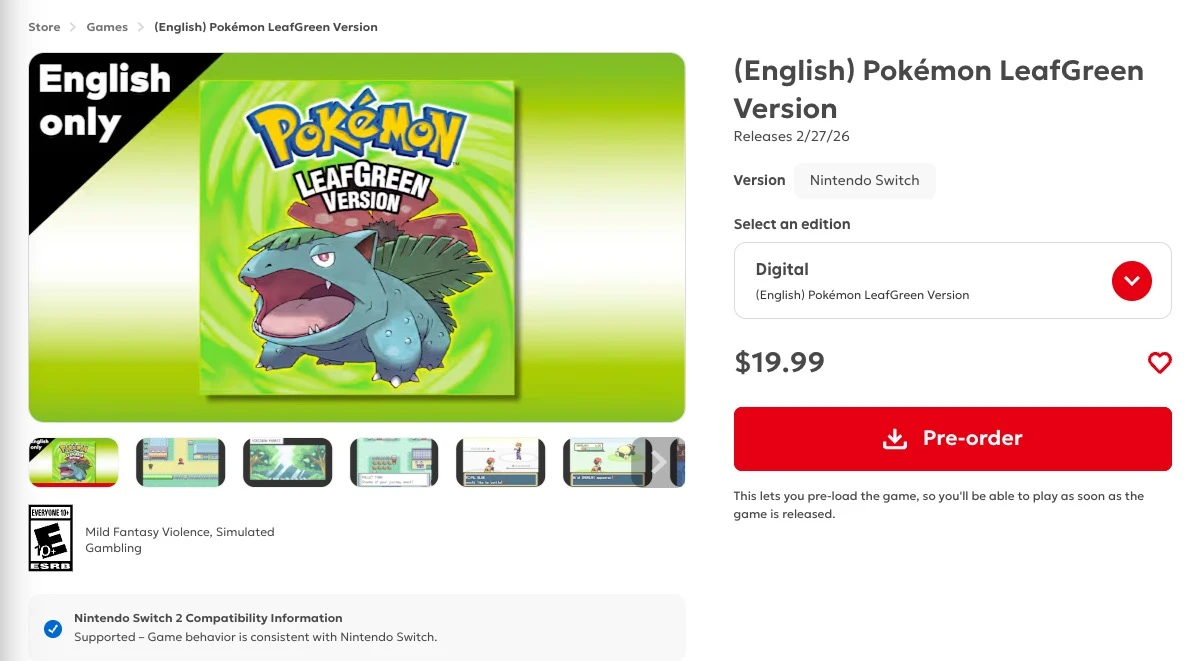The height and width of the screenshot is (661, 1194).
Task: Open the Viridian Forest screenshot thumbnail
Action: 287,462
